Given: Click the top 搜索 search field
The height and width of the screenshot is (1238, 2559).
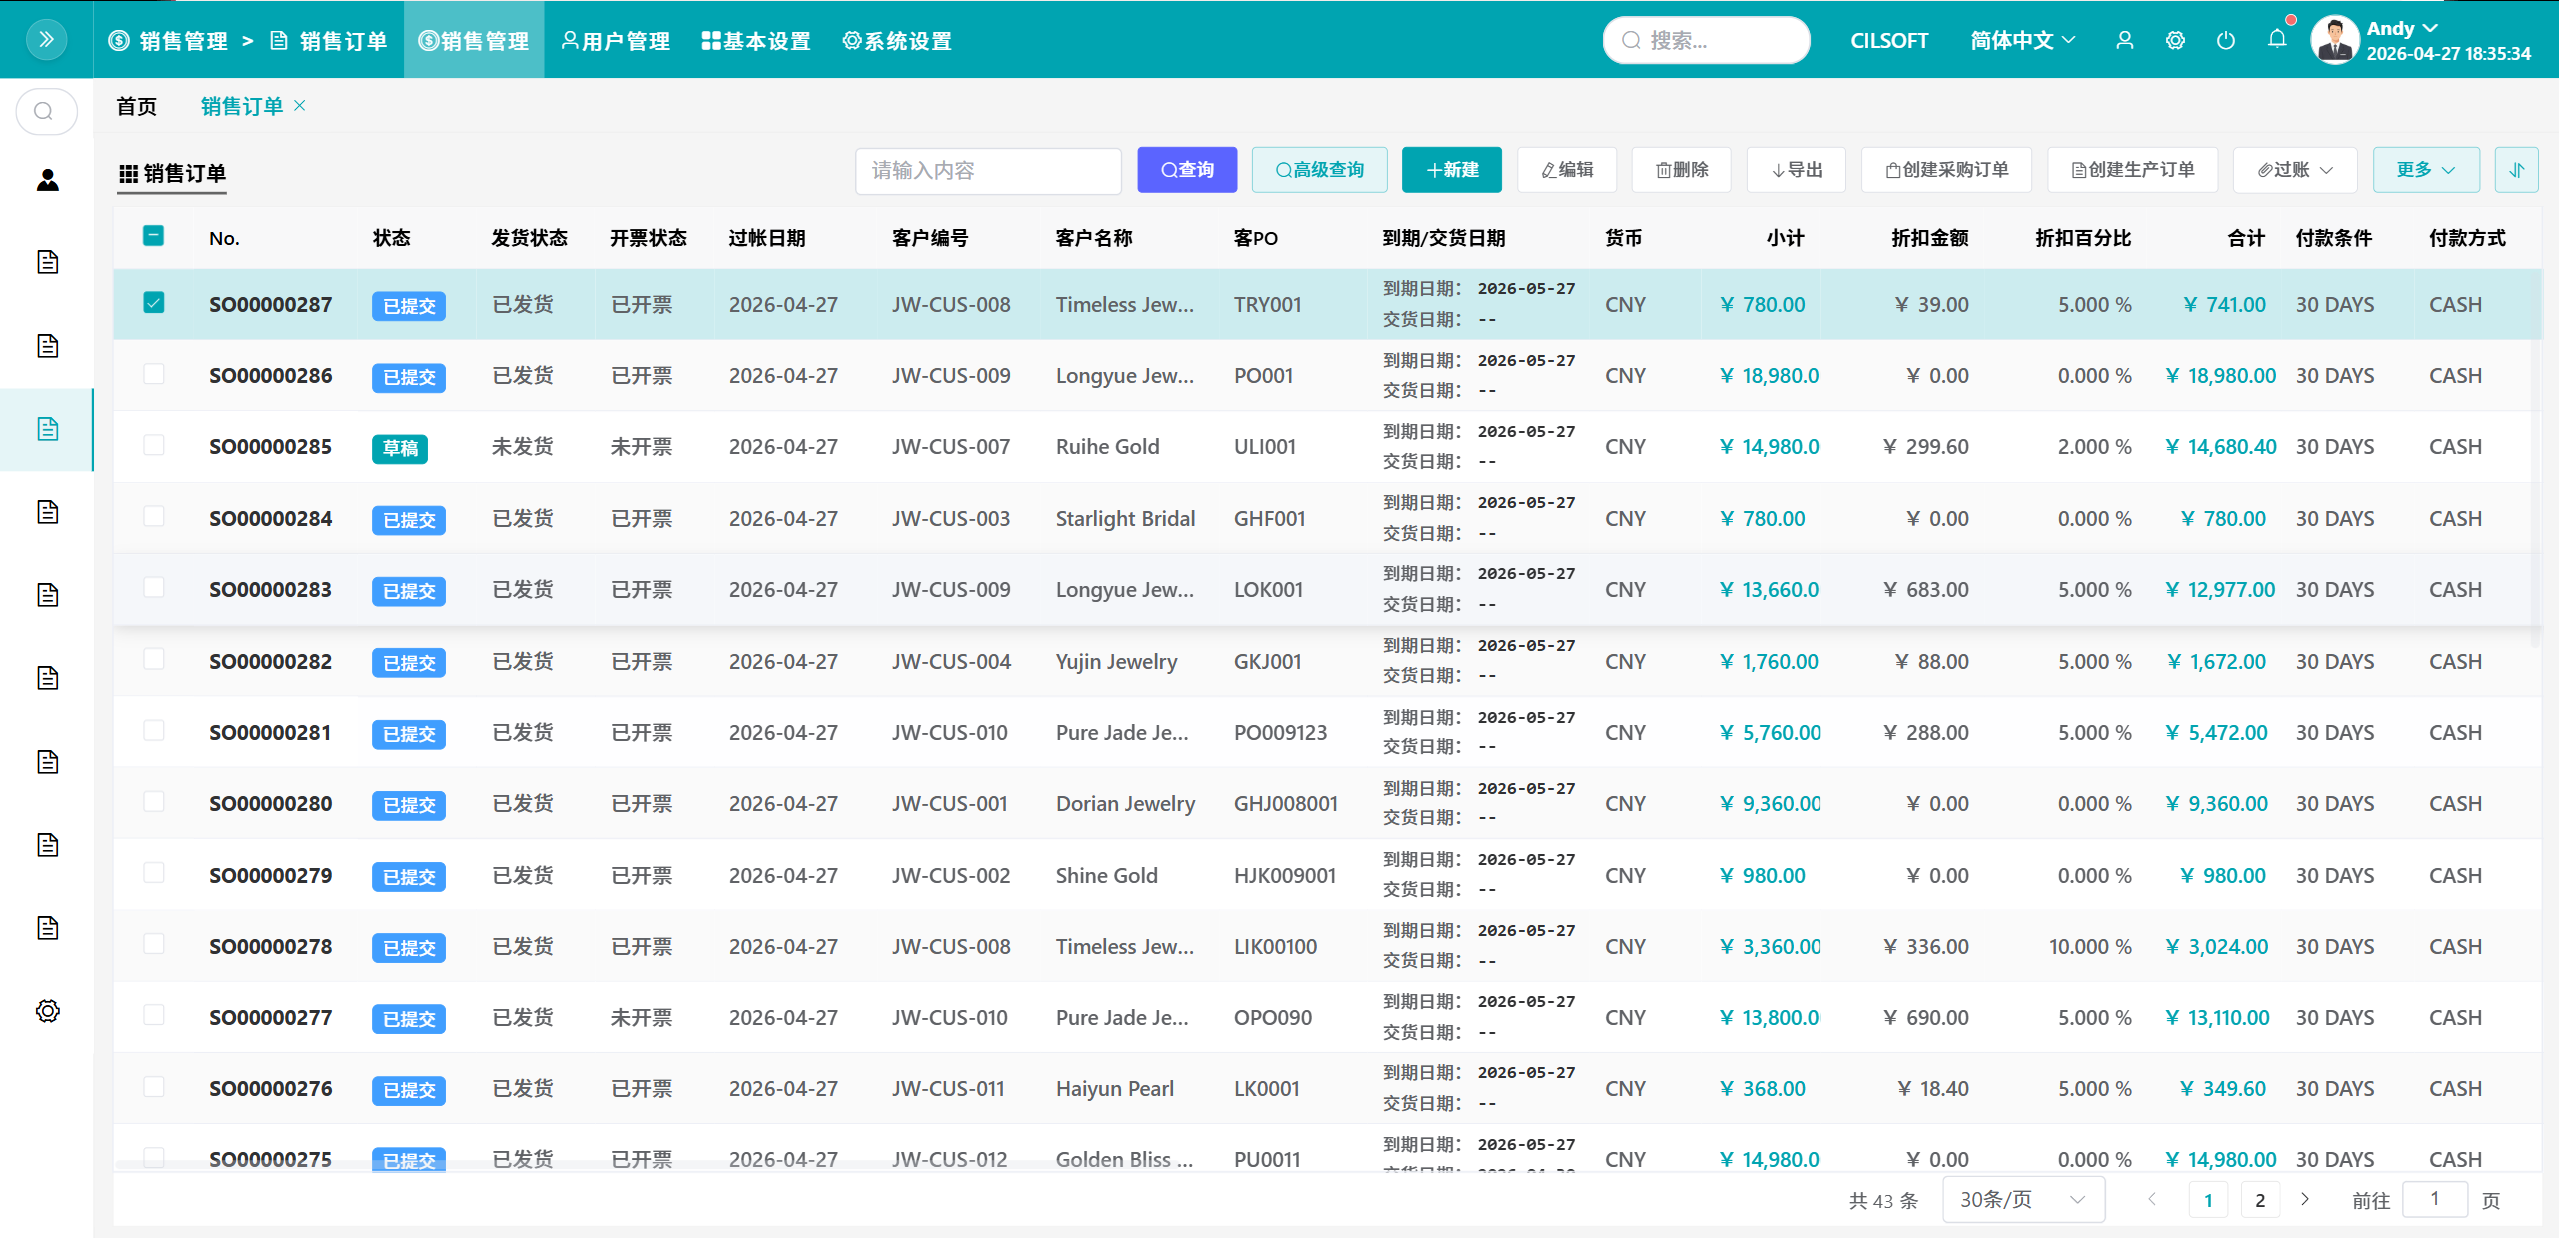Looking at the screenshot, I should [x=1706, y=40].
